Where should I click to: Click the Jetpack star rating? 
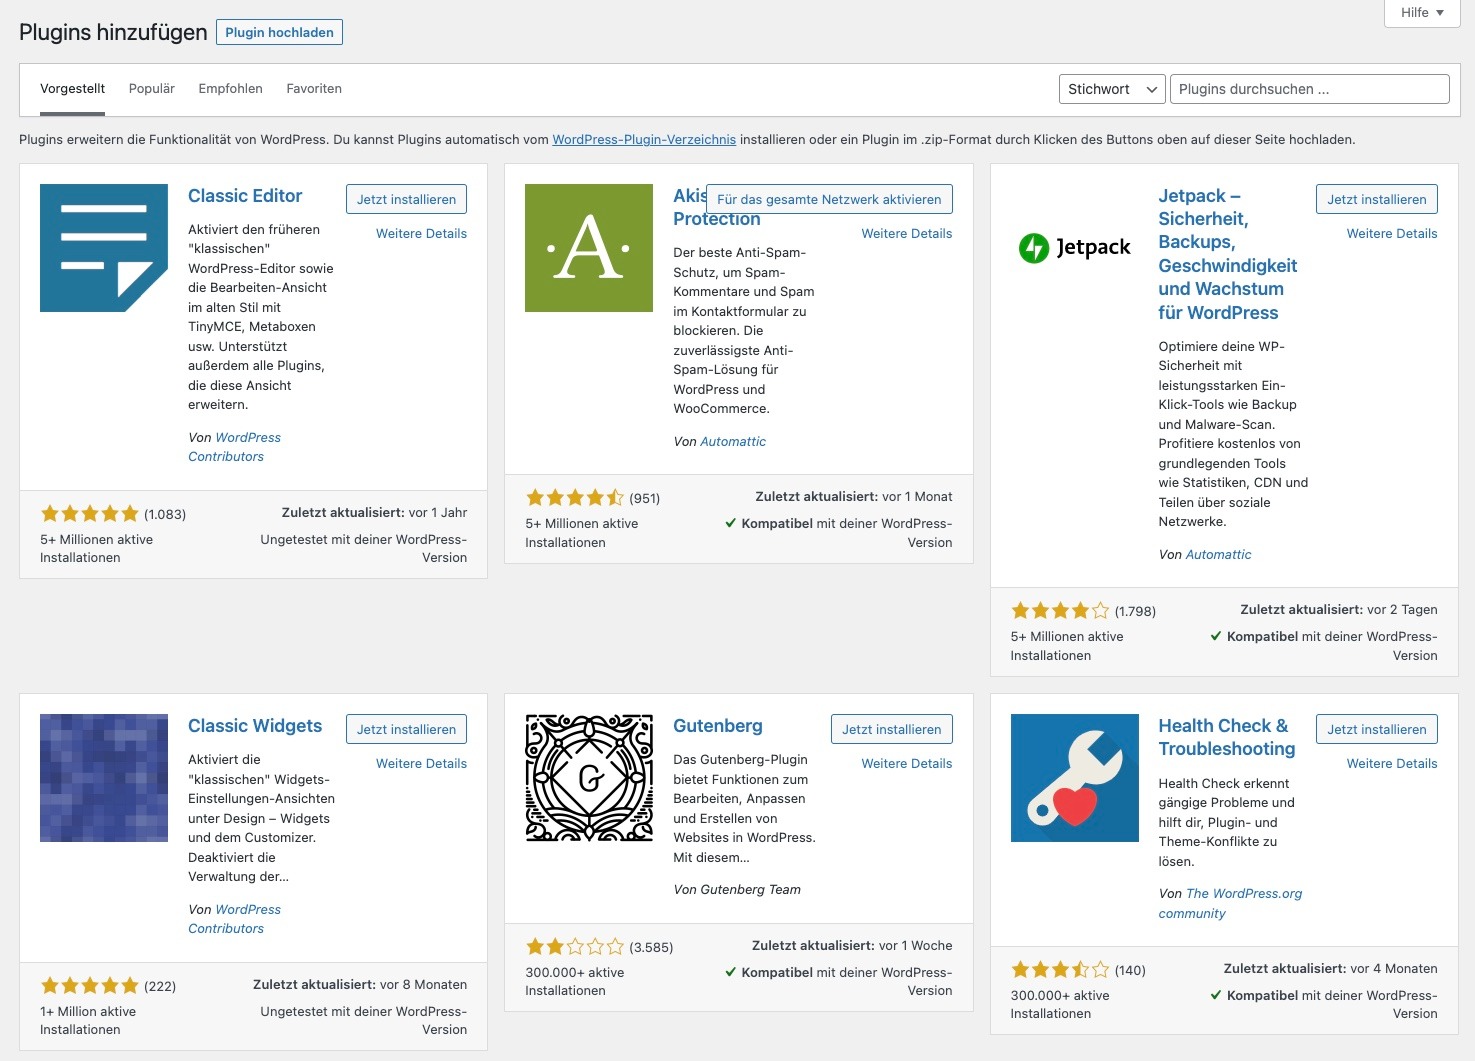pyautogui.click(x=1060, y=611)
